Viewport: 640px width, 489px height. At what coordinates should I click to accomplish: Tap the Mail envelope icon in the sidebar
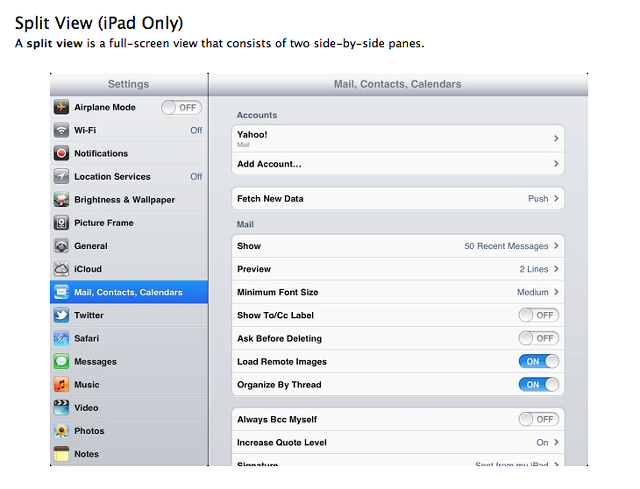tap(61, 292)
